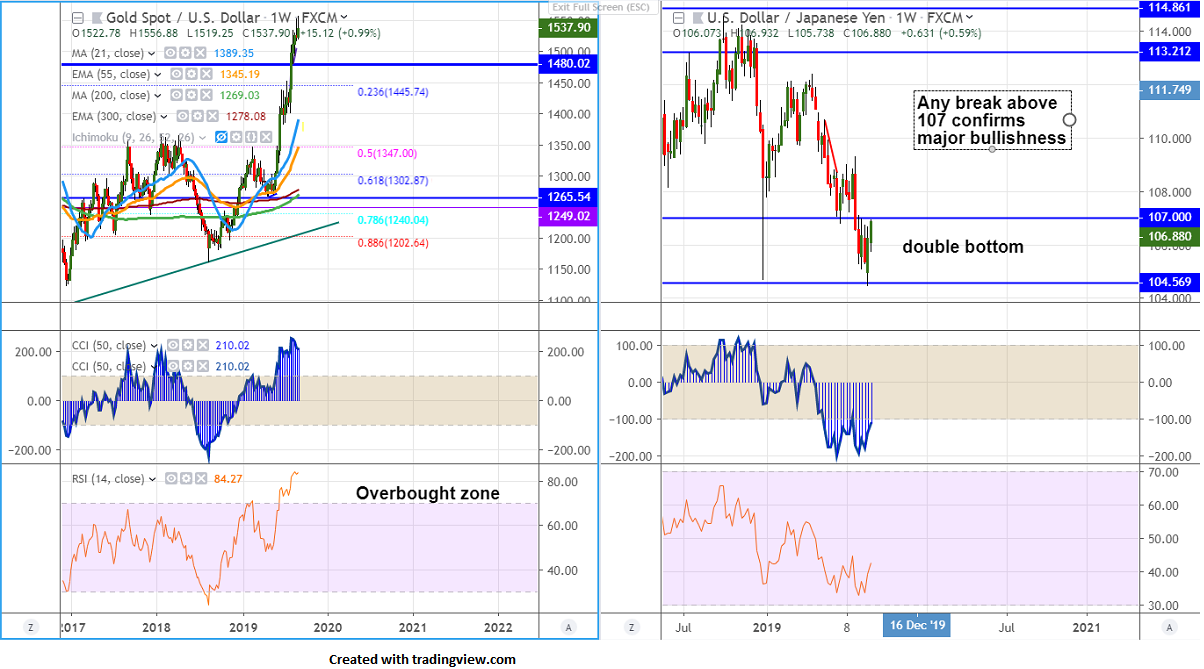Select the 16 Dec '19 date marker

point(916,627)
